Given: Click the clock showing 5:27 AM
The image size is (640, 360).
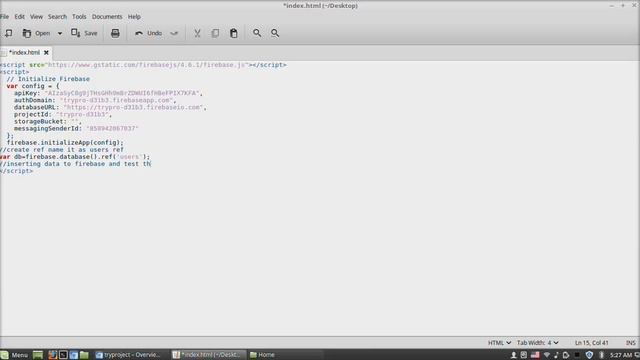Looking at the screenshot, I should click(621, 355).
